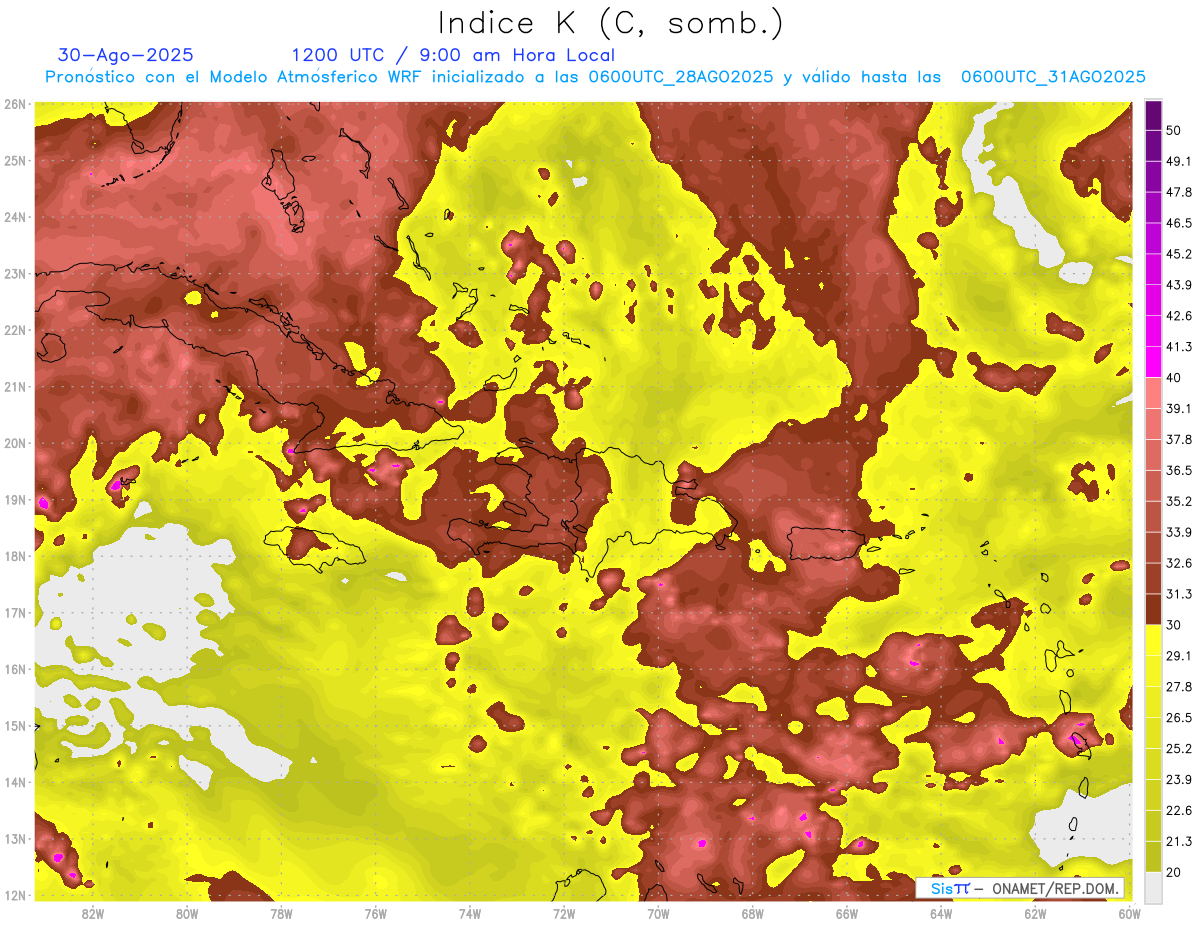Select the colorbar value 35.2
Image resolution: width=1200 pixels, height=927 pixels.
pyautogui.click(x=1178, y=501)
